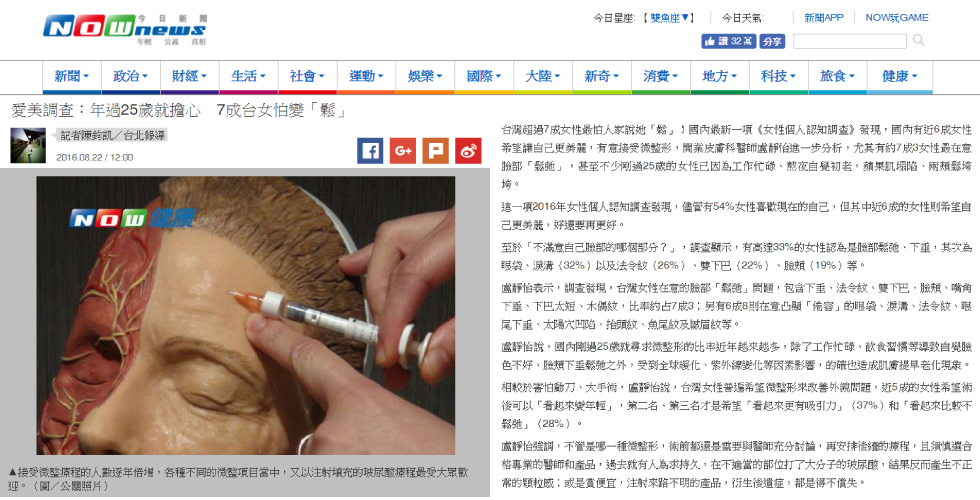Share article via the Weibo icon

coord(468,151)
